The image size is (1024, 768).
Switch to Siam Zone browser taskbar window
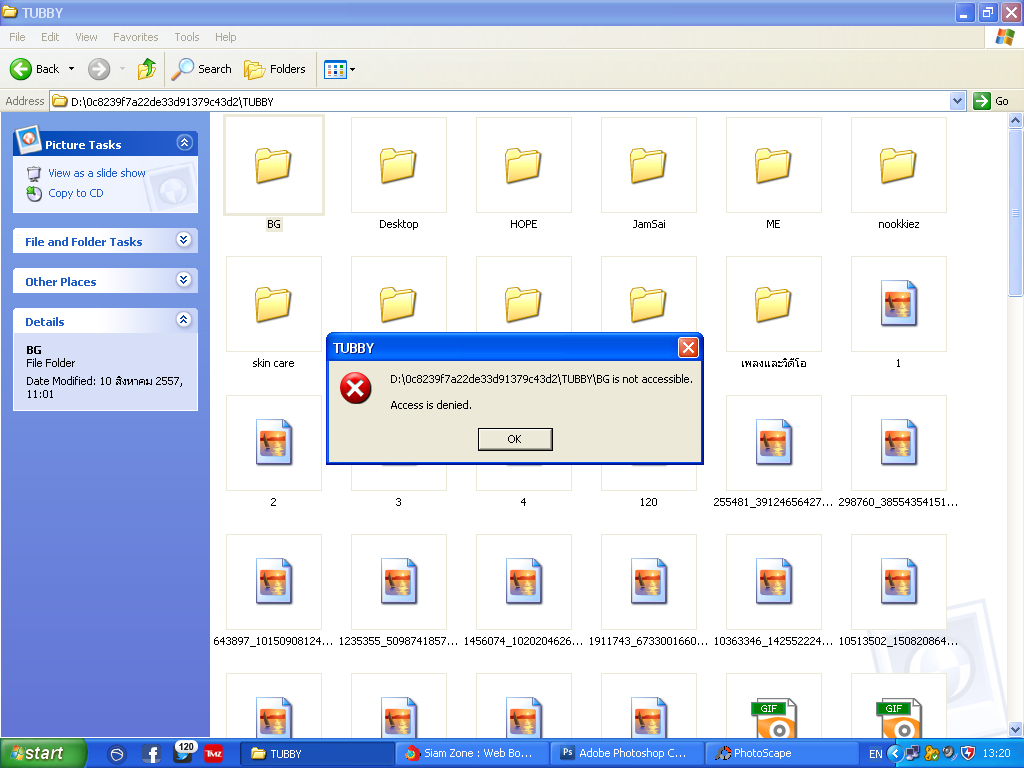(x=473, y=754)
